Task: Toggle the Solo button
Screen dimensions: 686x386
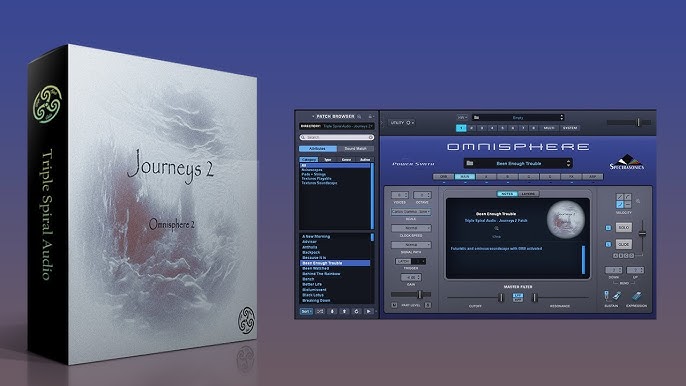Action: [623, 228]
